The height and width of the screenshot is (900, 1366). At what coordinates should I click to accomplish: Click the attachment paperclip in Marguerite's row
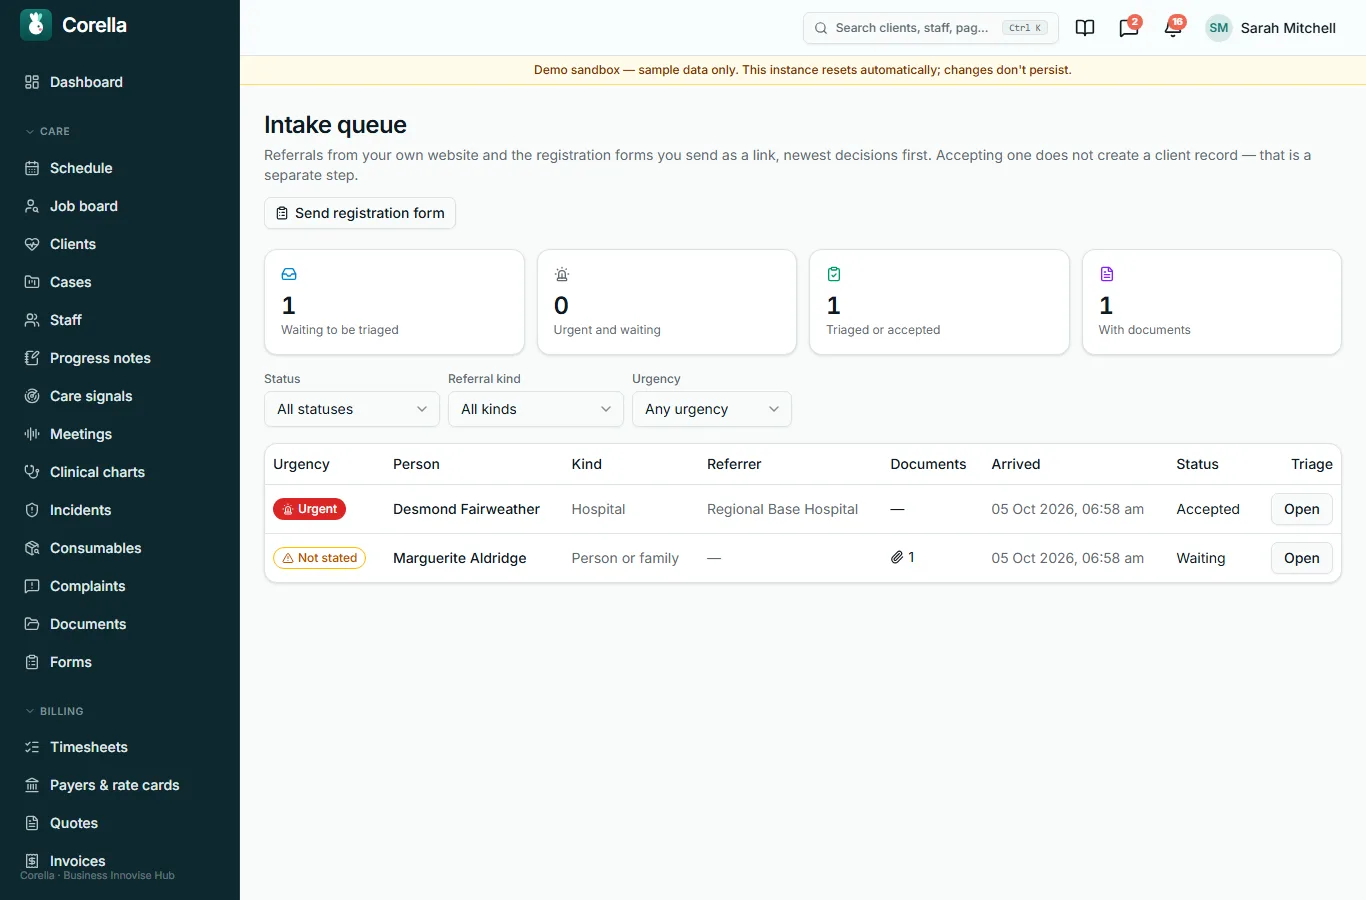897,558
